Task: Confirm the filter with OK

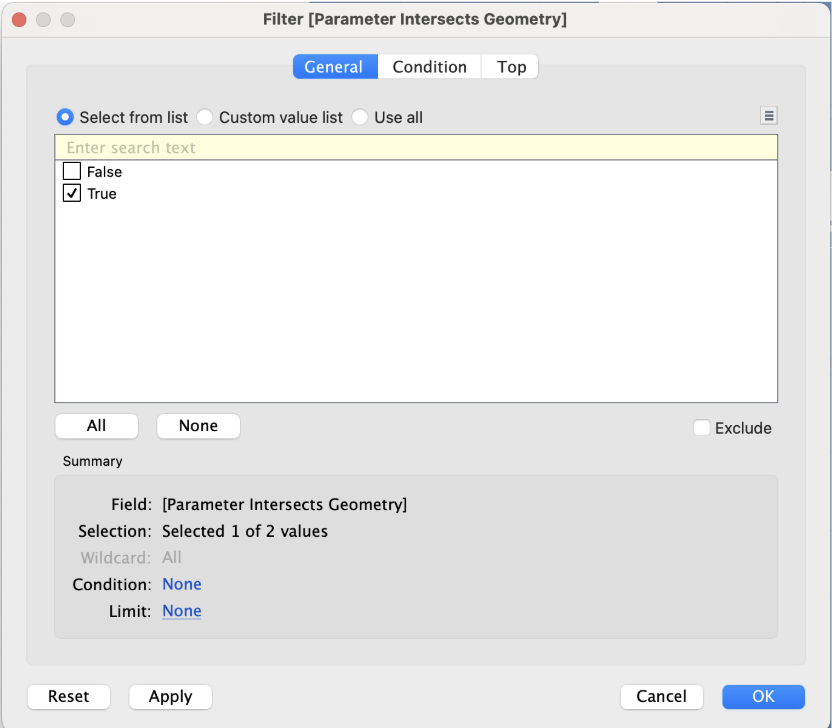Action: pos(763,696)
